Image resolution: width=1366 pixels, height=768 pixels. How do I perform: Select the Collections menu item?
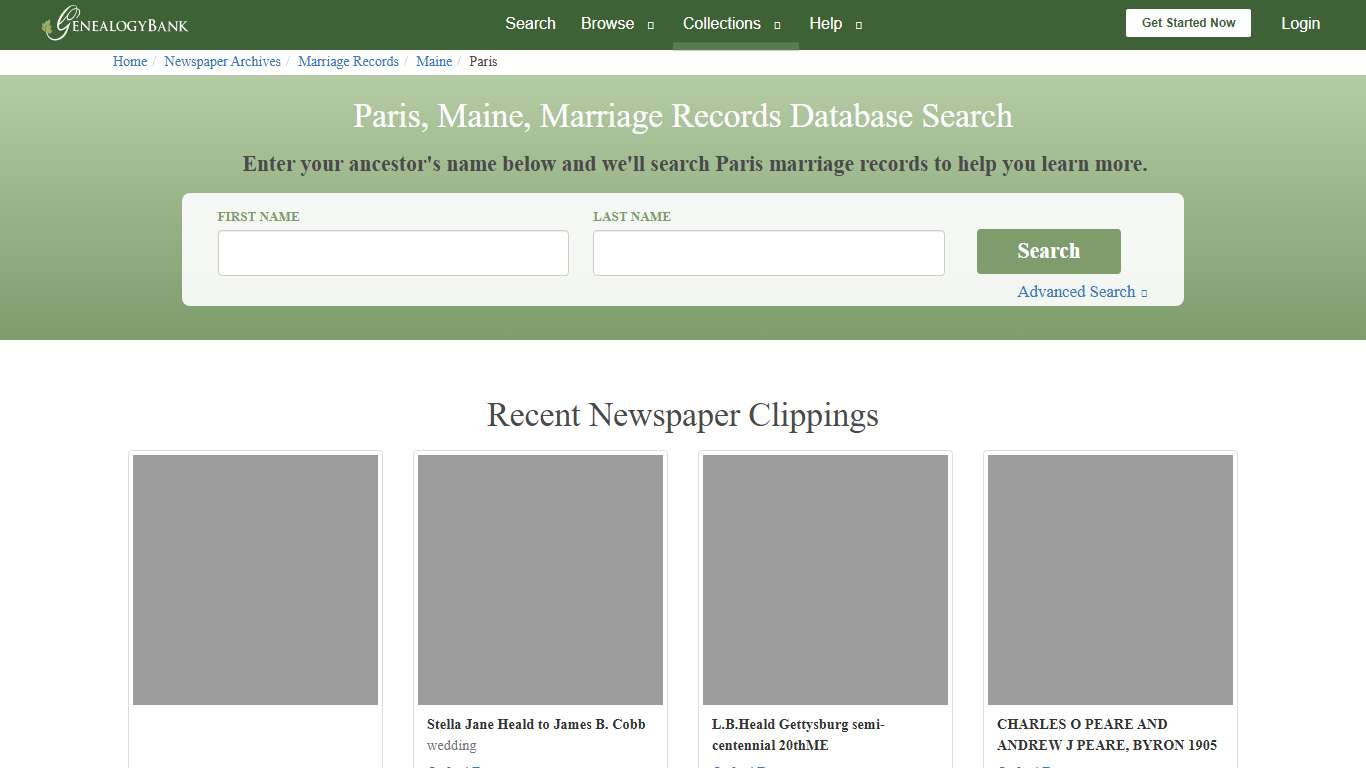click(x=721, y=23)
